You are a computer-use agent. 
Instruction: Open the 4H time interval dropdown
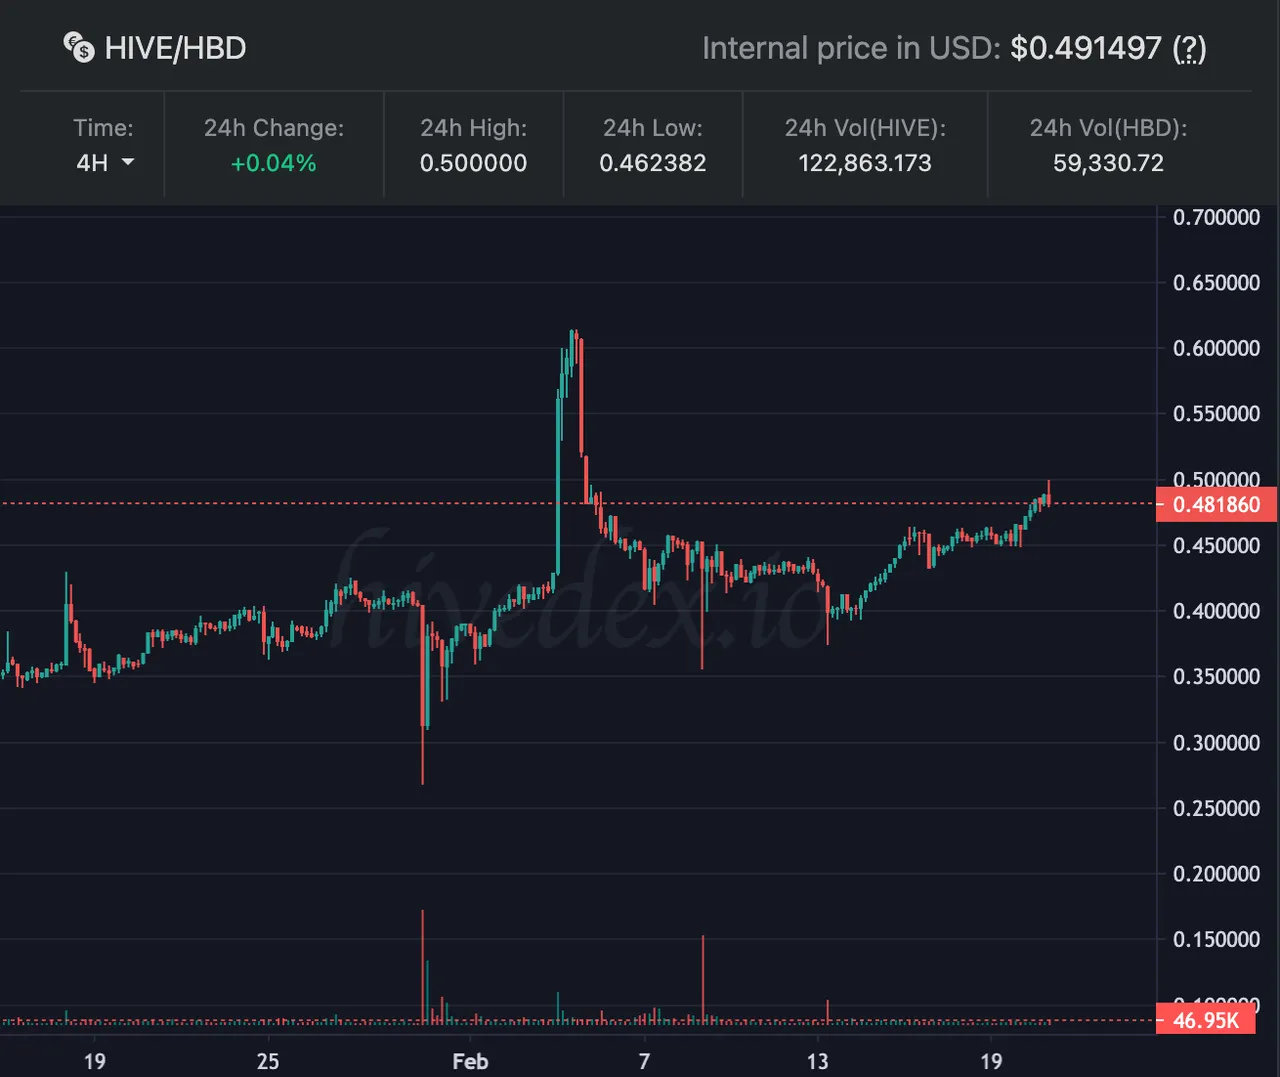(x=105, y=163)
